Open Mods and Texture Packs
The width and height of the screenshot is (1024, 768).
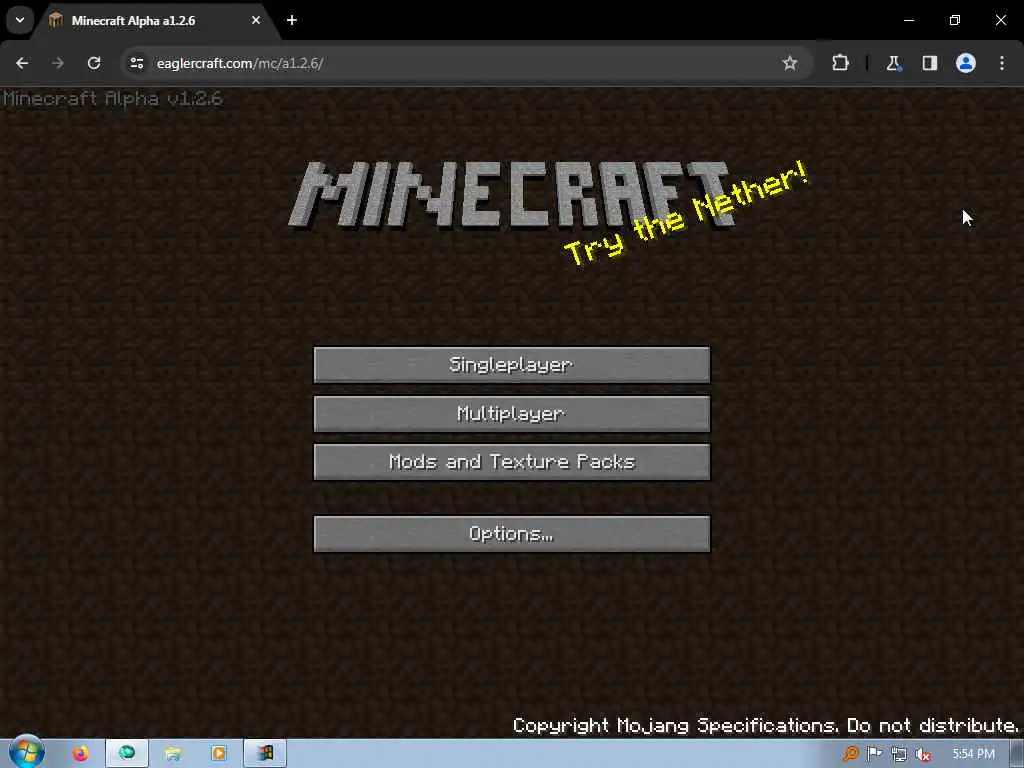(511, 462)
